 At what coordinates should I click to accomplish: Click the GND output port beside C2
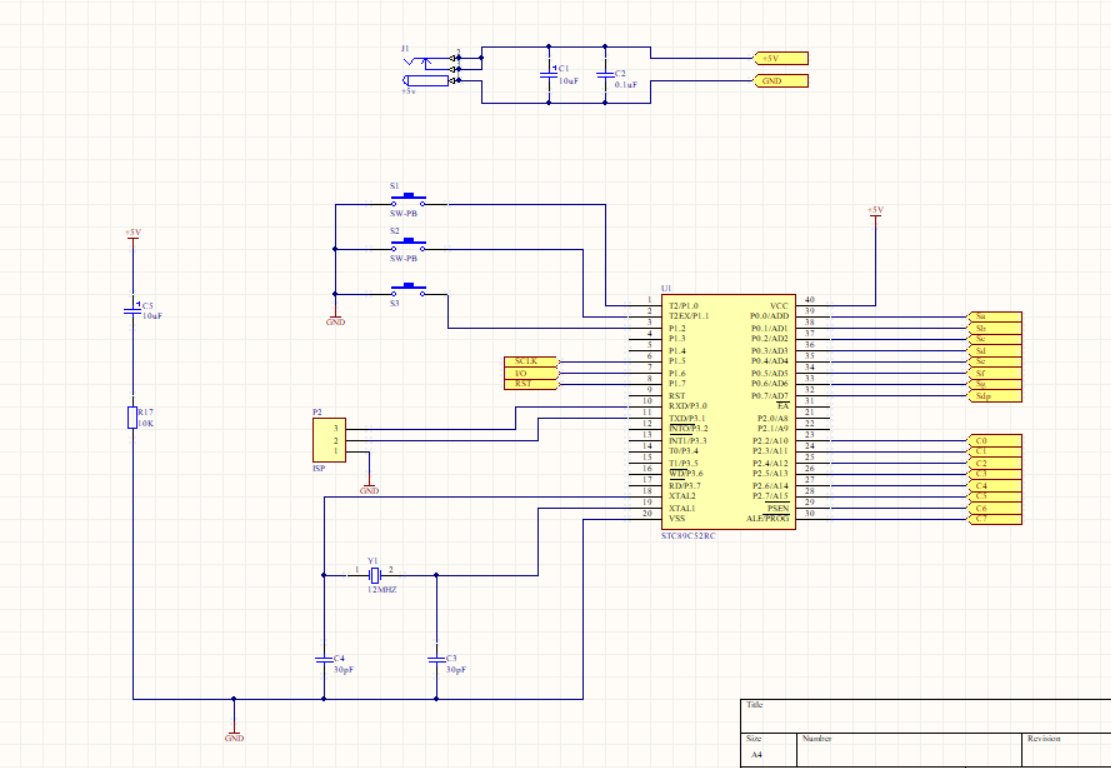click(780, 81)
